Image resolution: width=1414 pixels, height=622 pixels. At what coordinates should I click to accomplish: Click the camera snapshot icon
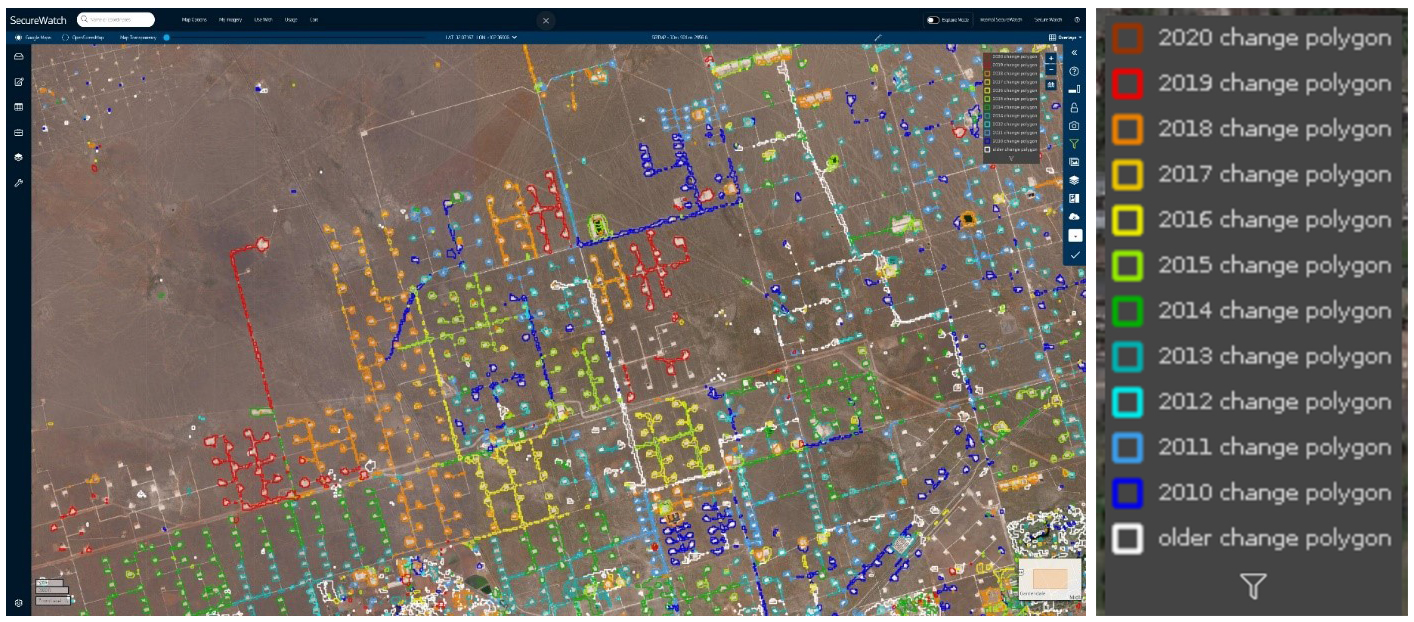pos(1074,125)
